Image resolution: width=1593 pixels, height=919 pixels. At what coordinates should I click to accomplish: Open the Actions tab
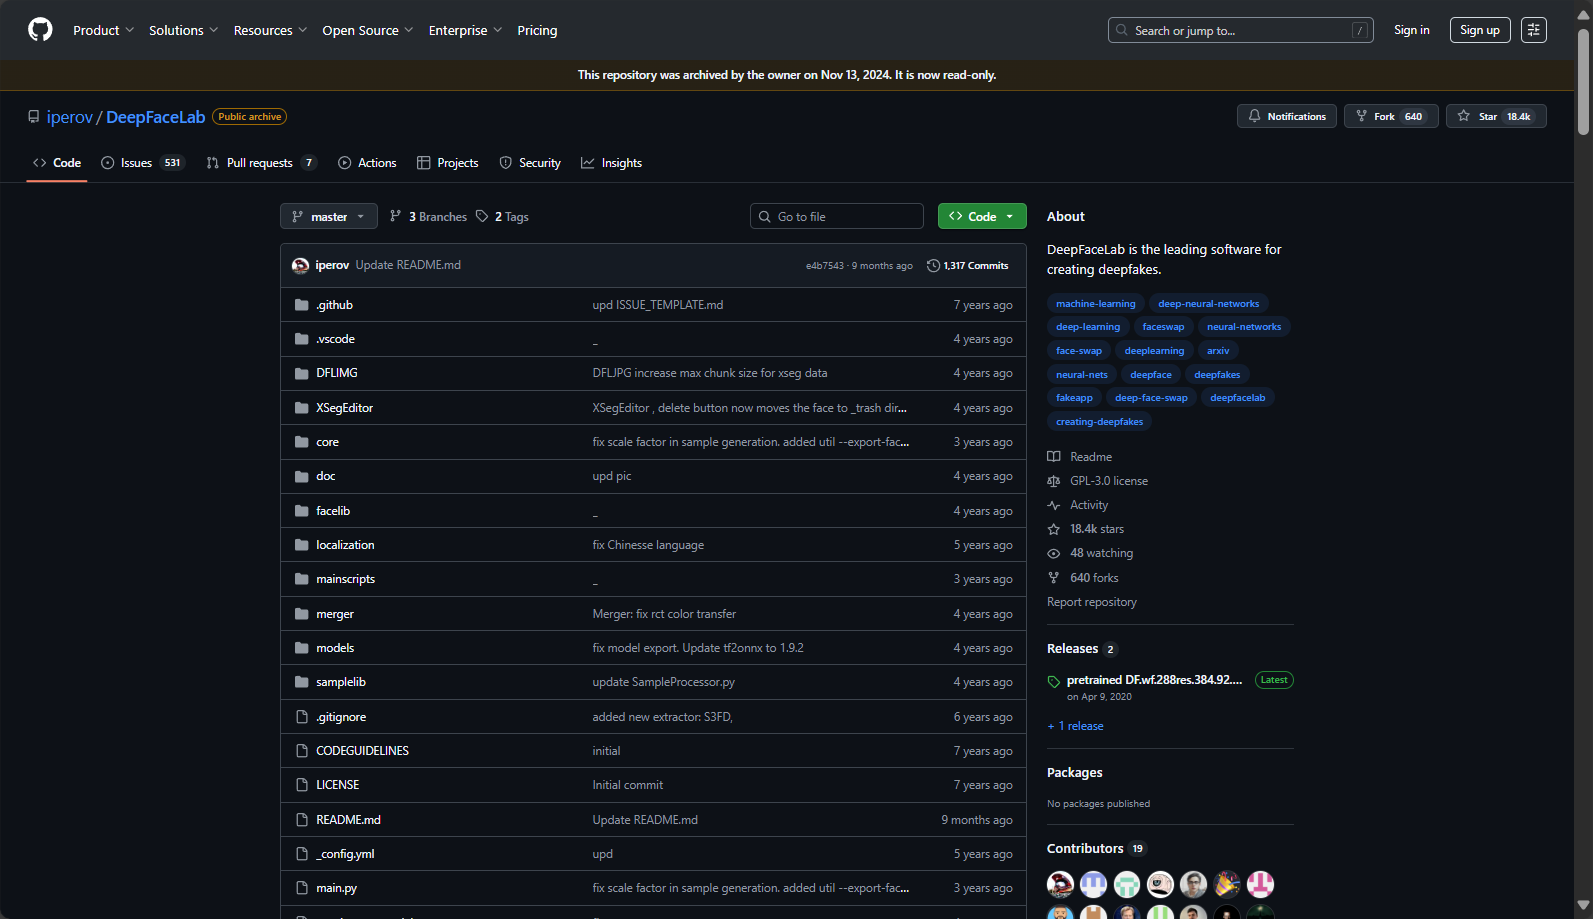367,163
